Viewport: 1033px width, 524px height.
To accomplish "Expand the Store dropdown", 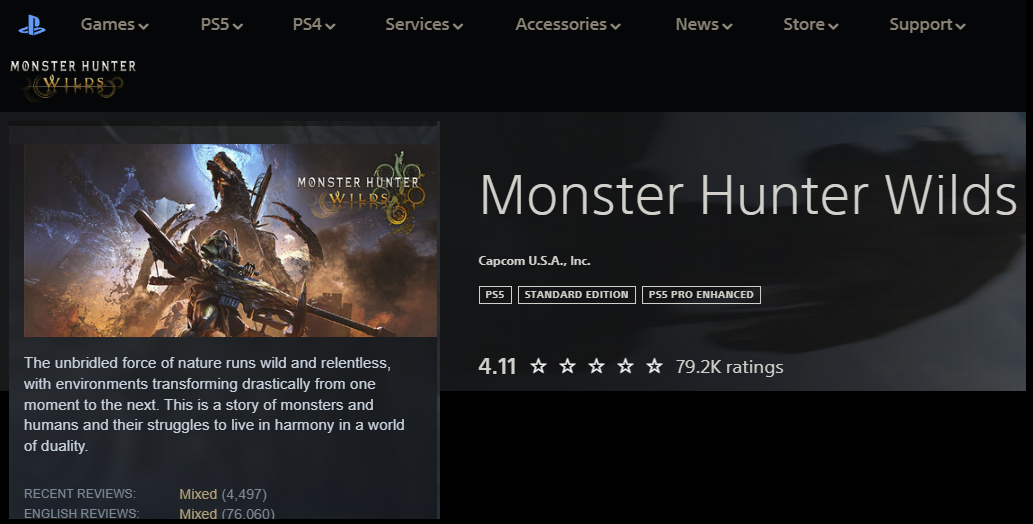I will [810, 24].
